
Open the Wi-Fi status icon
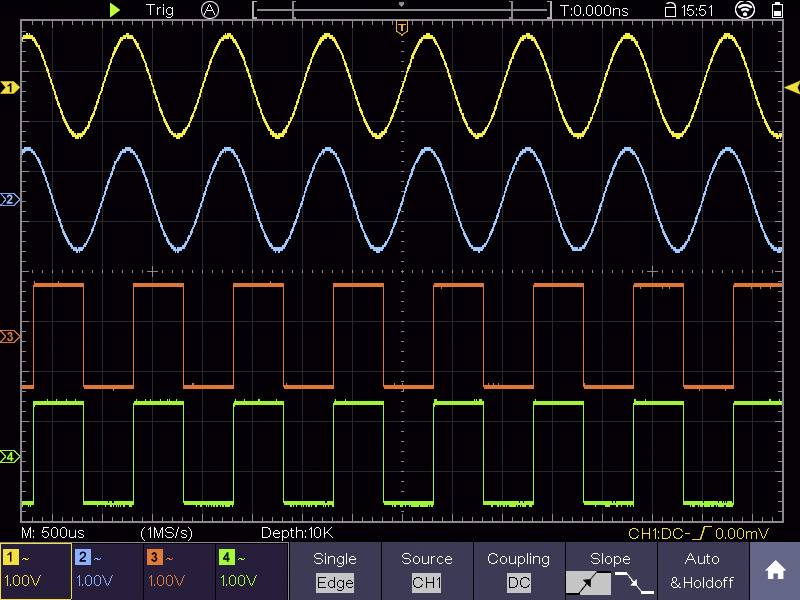click(x=745, y=10)
